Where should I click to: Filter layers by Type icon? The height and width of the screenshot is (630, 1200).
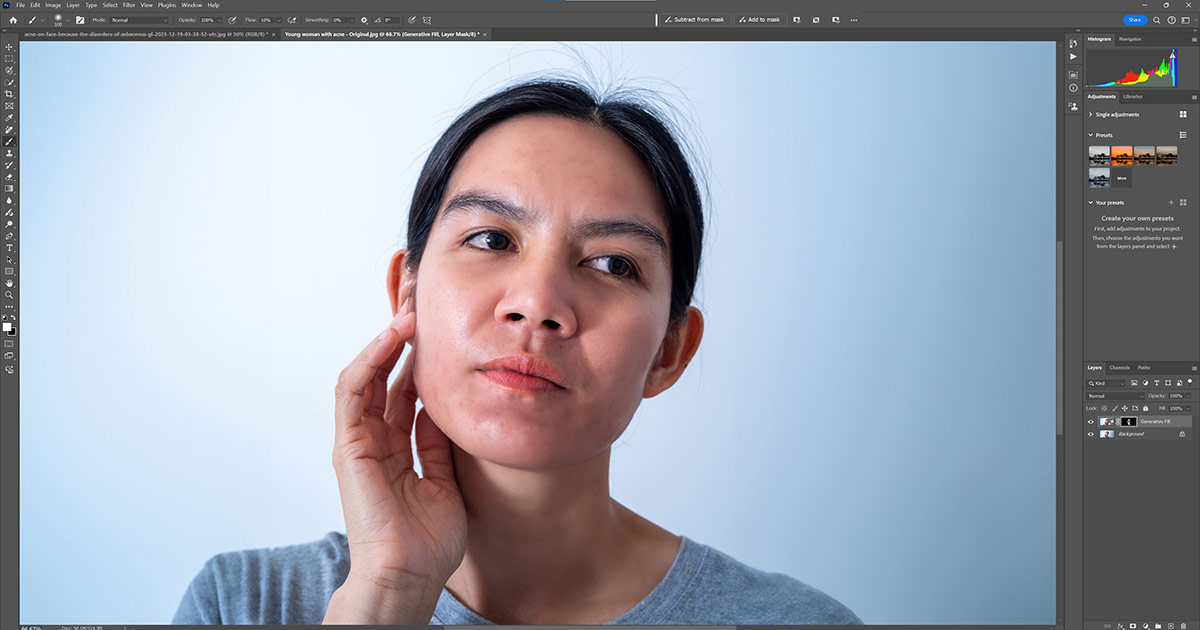coord(1157,383)
